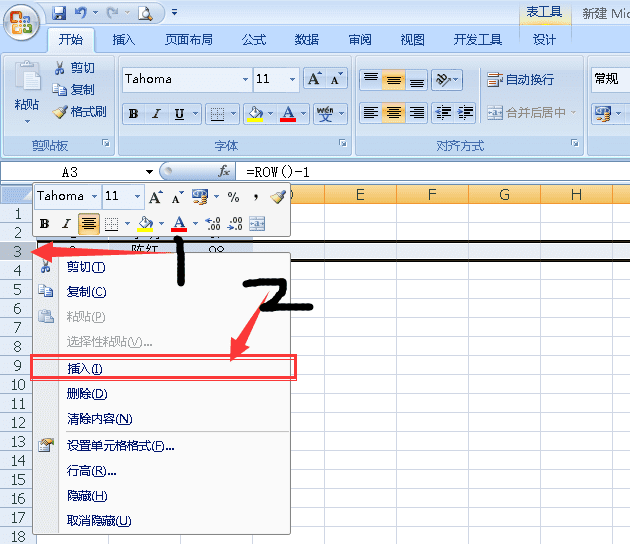Decrease decimal places in mini toolbar
The width and height of the screenshot is (630, 544).
(x=235, y=224)
